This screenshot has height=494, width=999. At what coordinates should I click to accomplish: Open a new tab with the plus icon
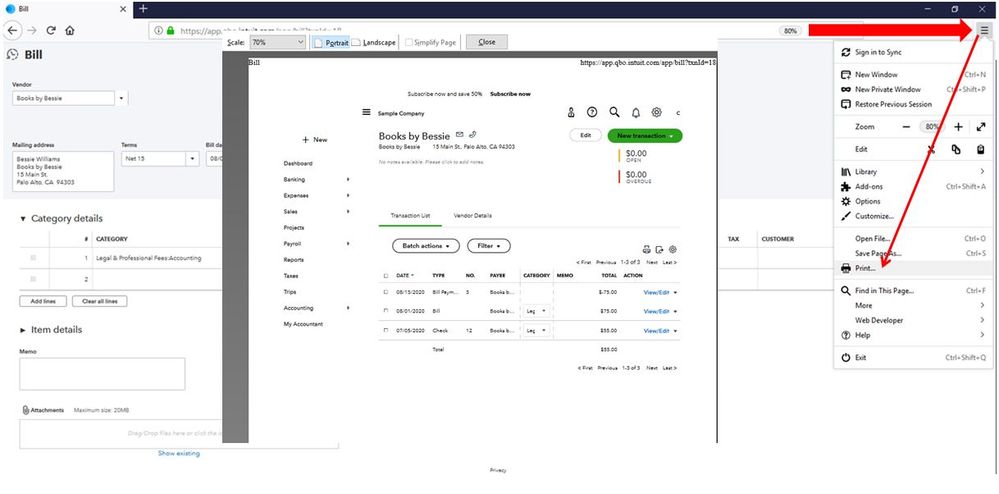[143, 9]
